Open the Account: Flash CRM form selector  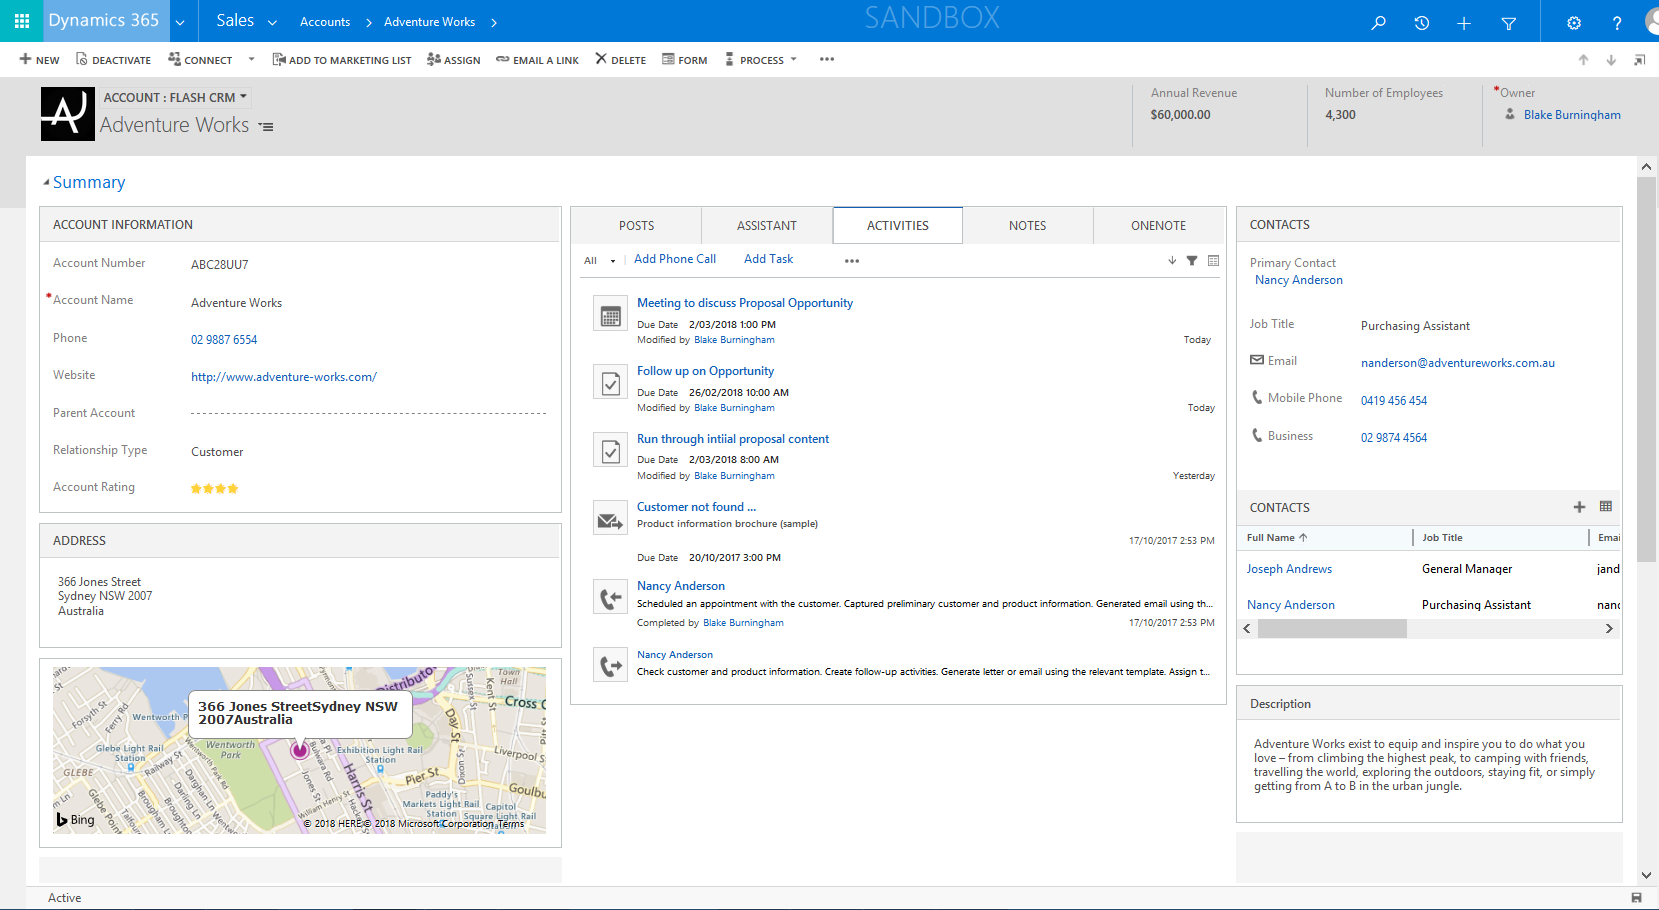coord(175,97)
